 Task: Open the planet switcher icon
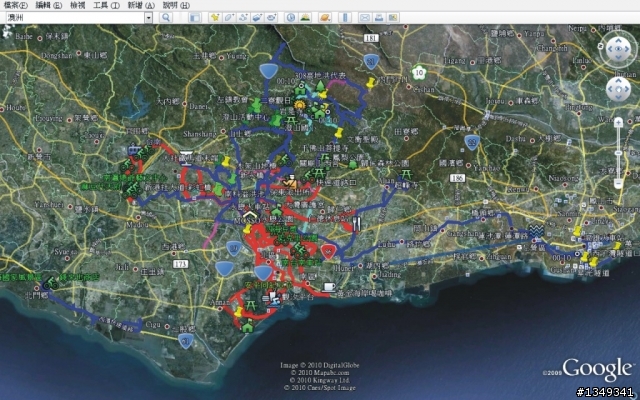click(x=325, y=17)
